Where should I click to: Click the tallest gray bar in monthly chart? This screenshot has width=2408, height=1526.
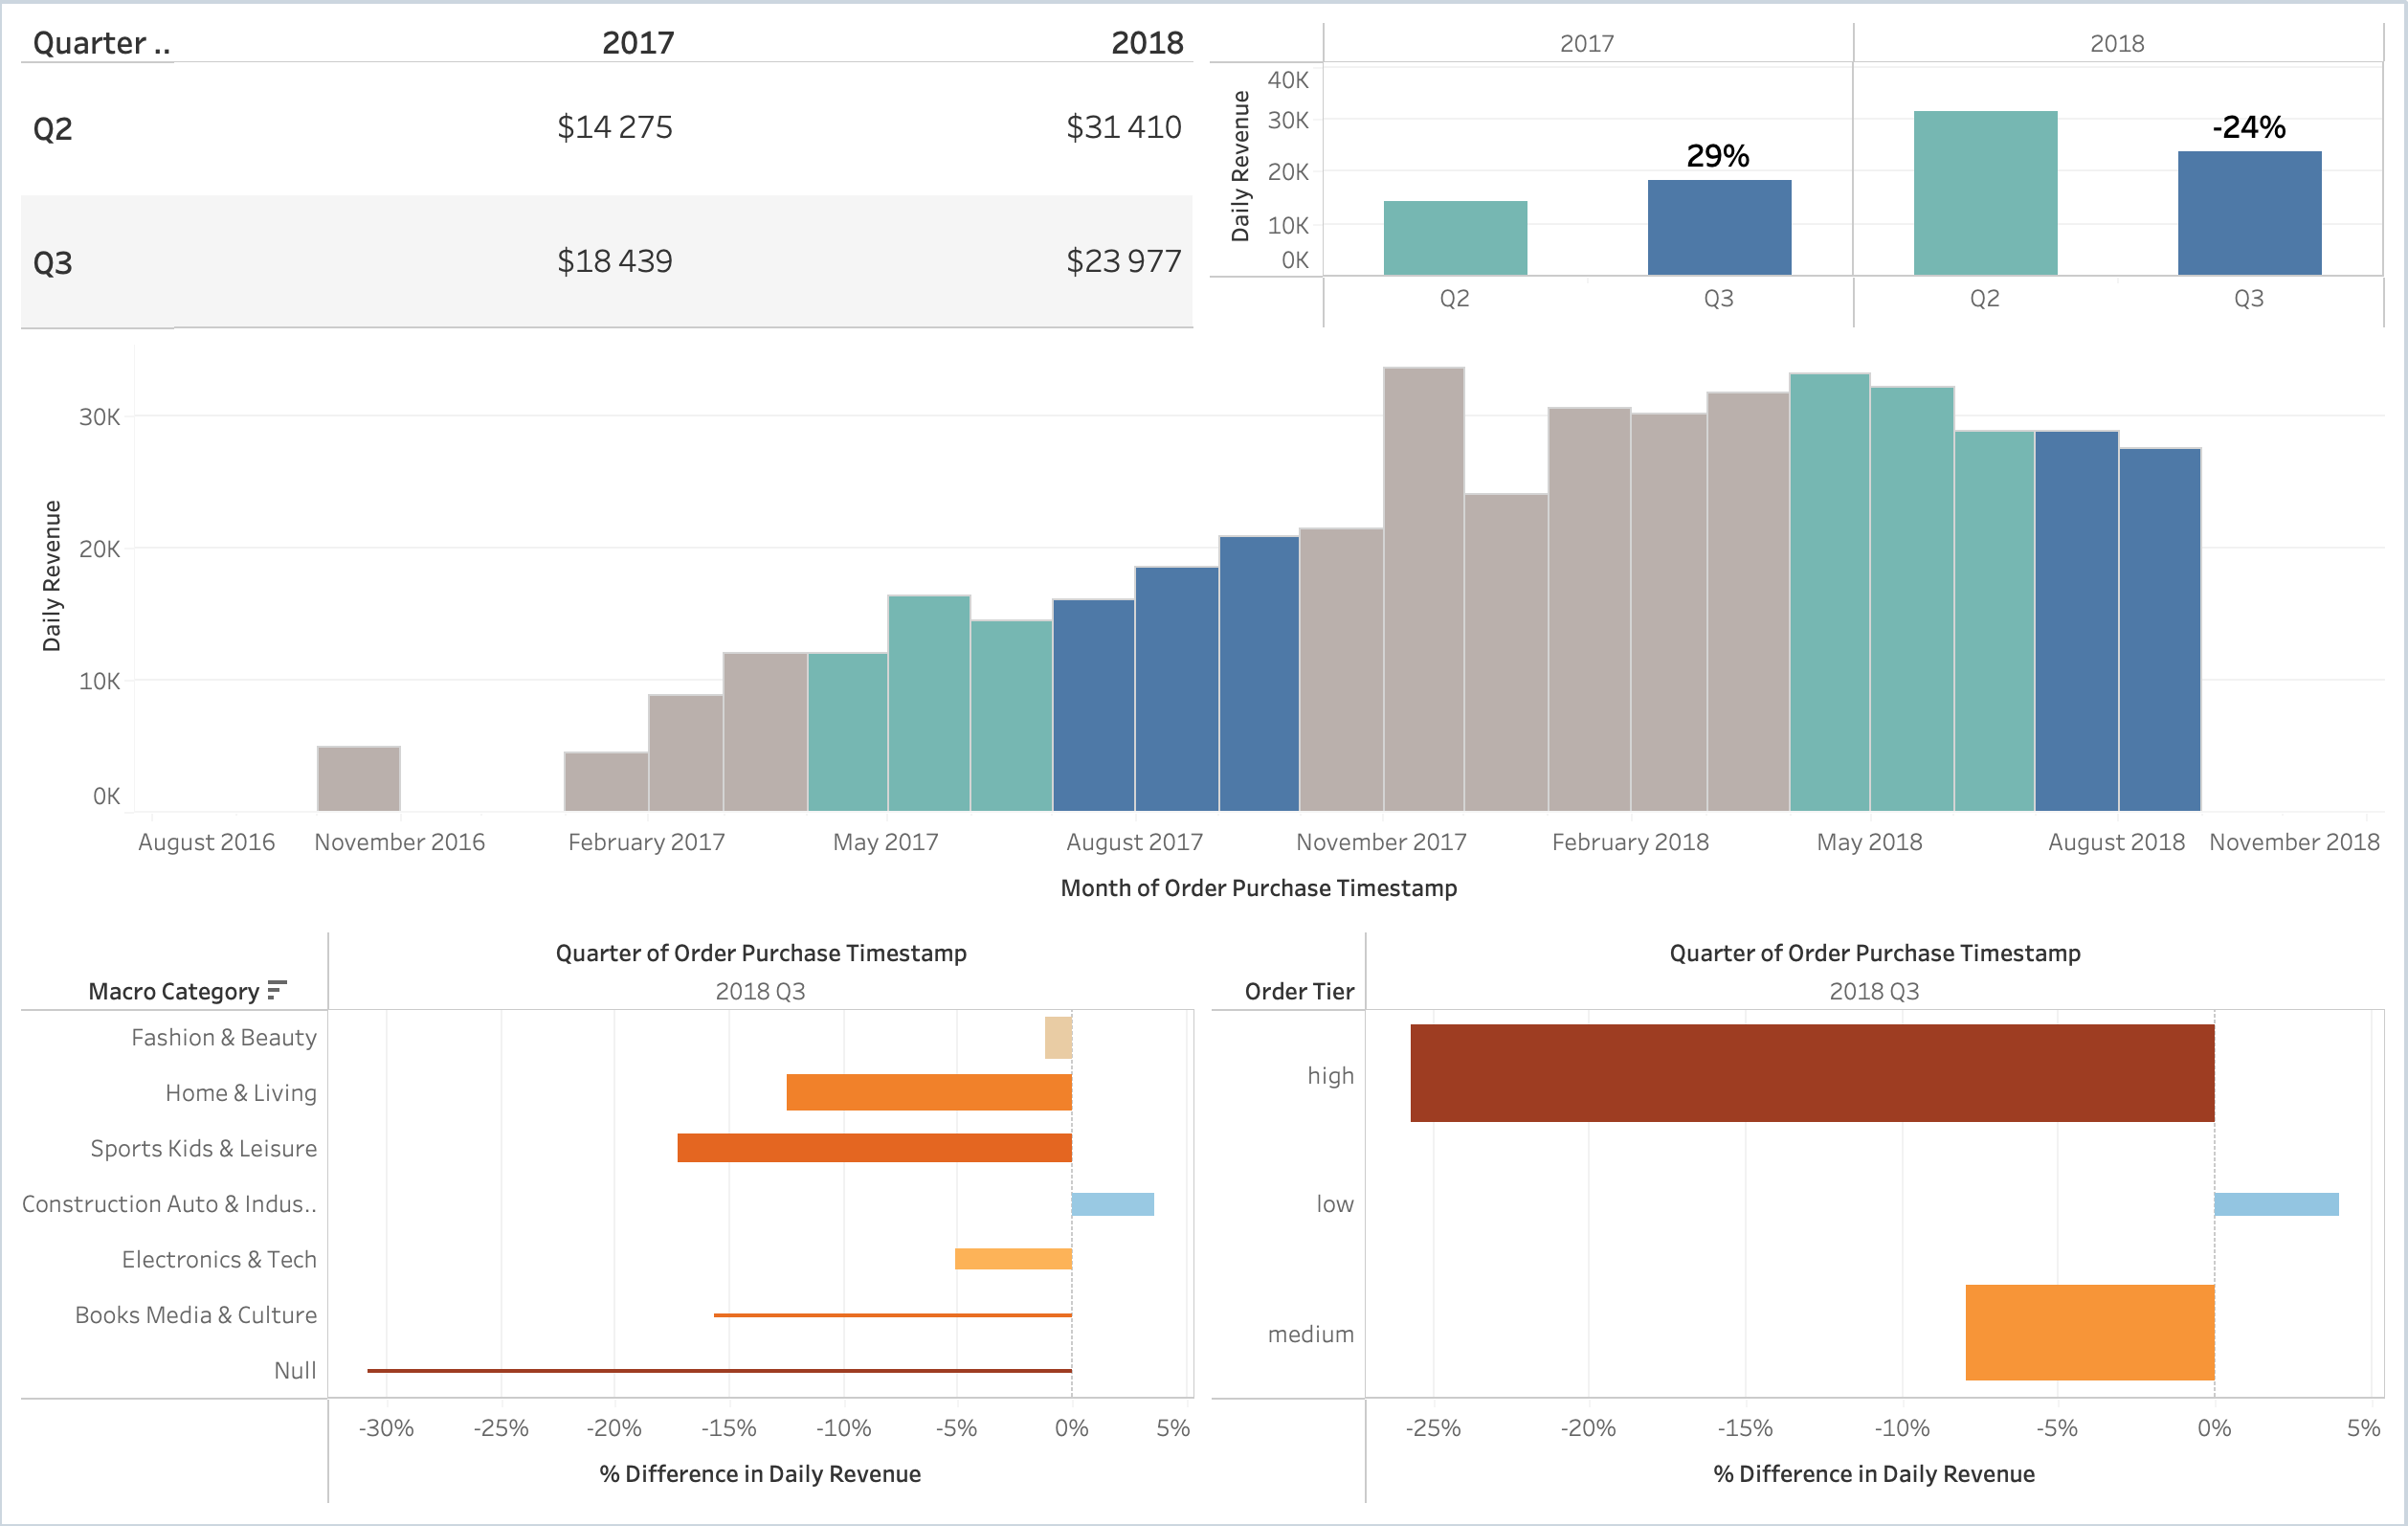[x=1423, y=590]
